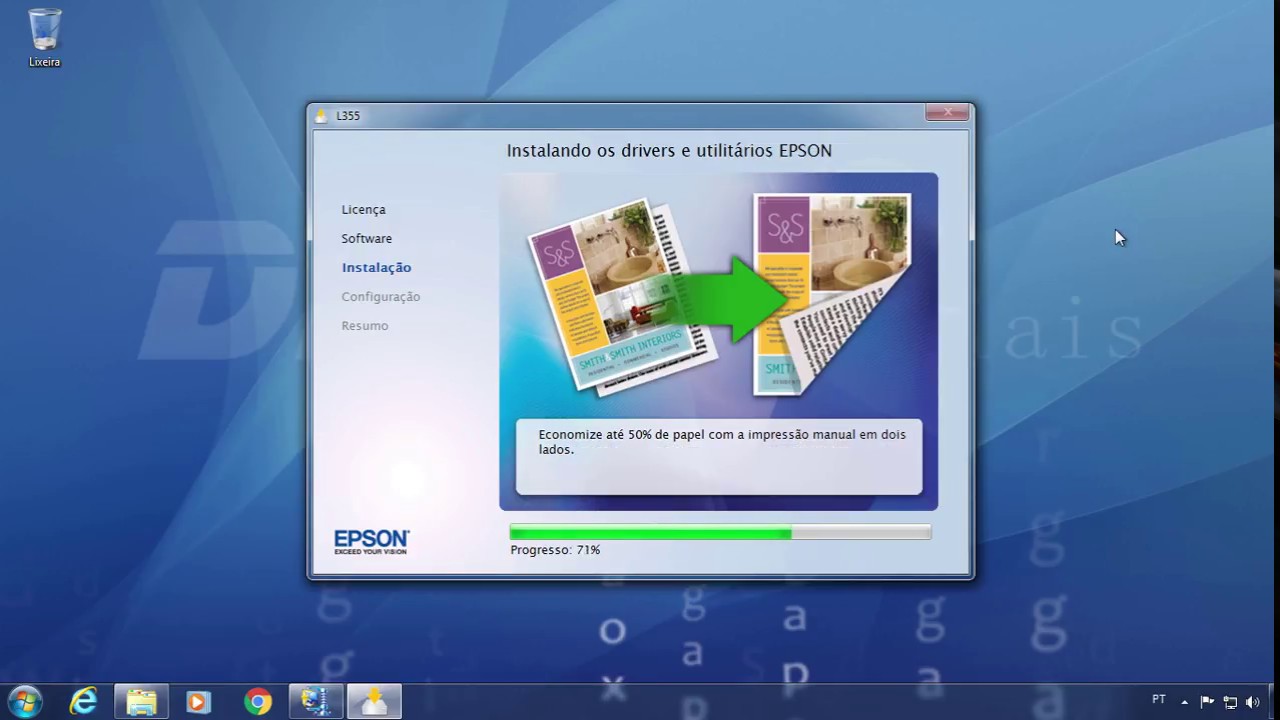This screenshot has height=720, width=1280.
Task: Open the Action Center flag icon
Action: pos(1207,702)
